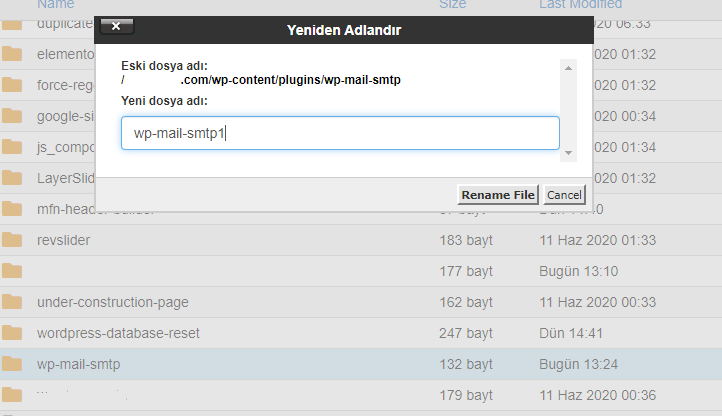Click the new file name input field
The image size is (722, 416).
[x=340, y=133]
